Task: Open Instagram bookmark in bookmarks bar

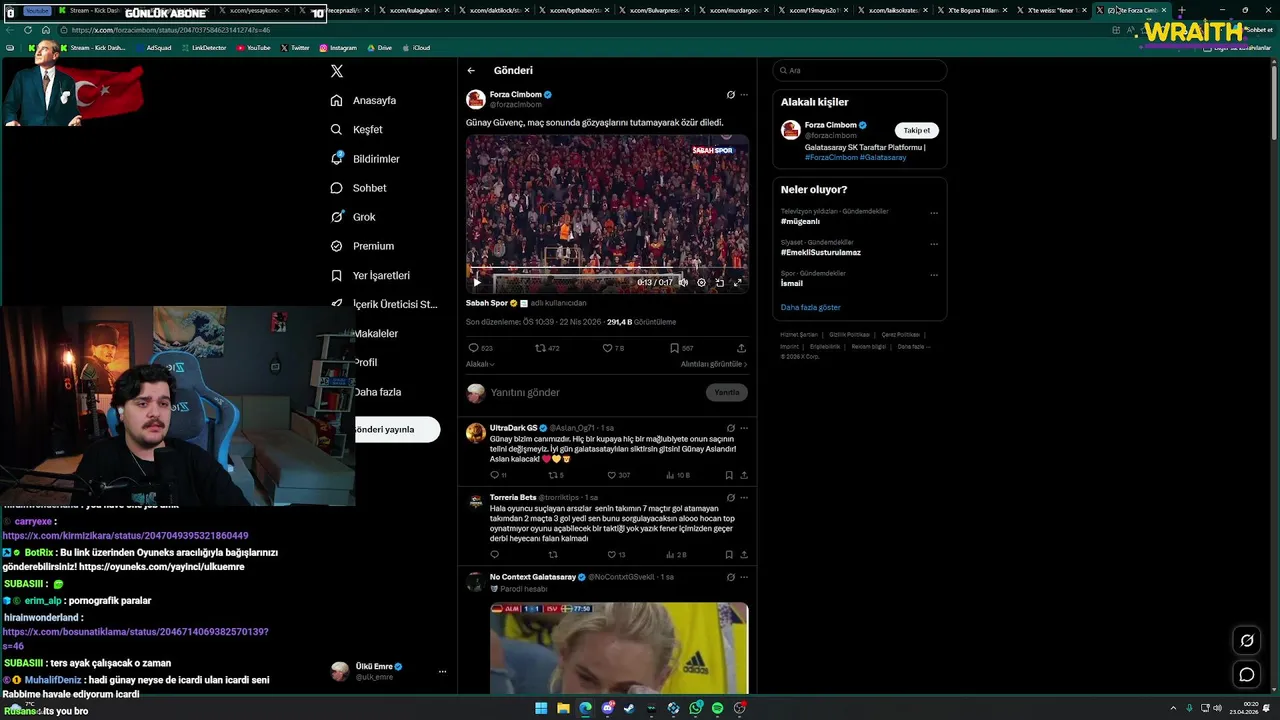Action: point(338,48)
